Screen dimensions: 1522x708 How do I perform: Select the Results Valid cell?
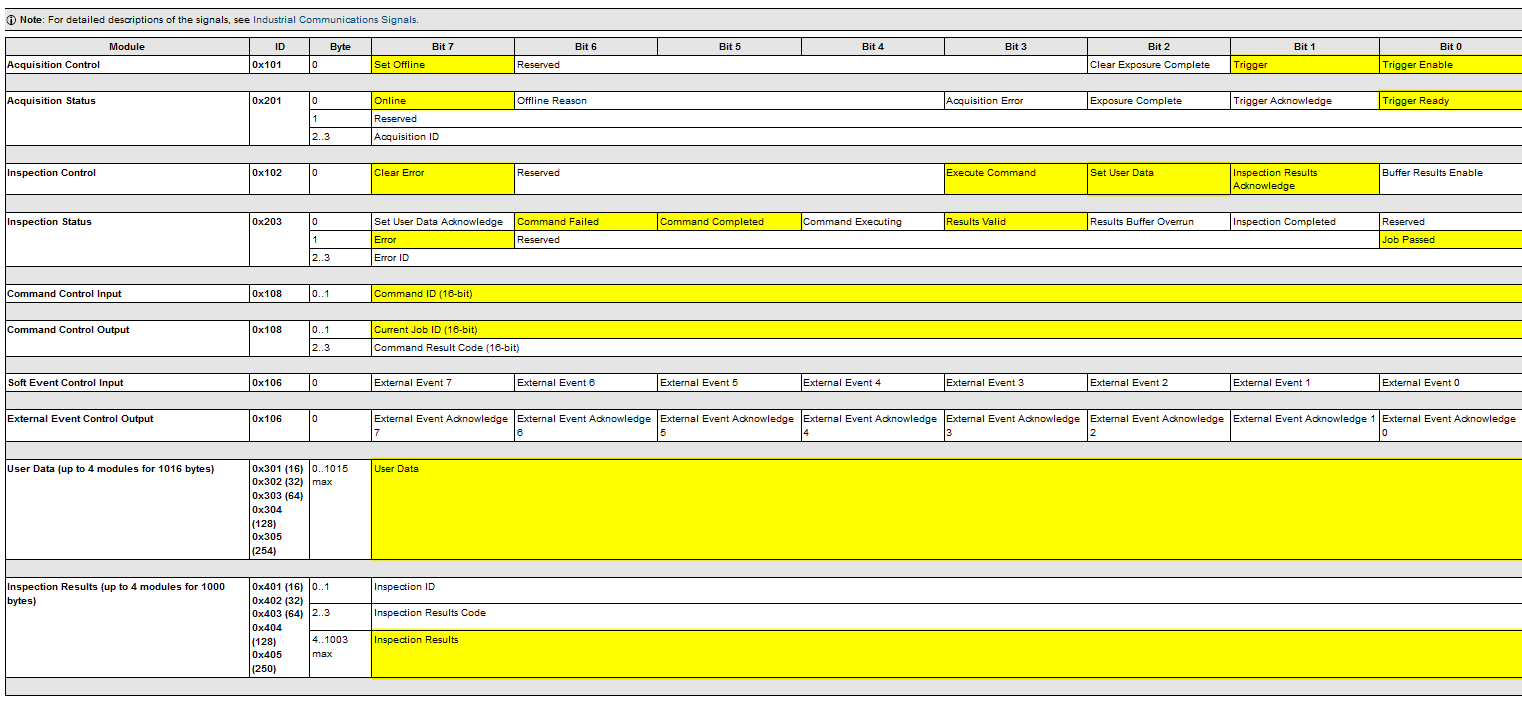point(1016,222)
